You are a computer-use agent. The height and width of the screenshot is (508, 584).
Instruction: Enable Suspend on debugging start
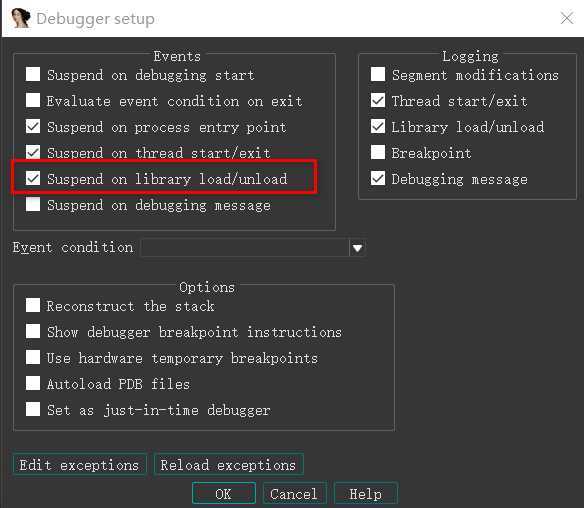tap(33, 74)
